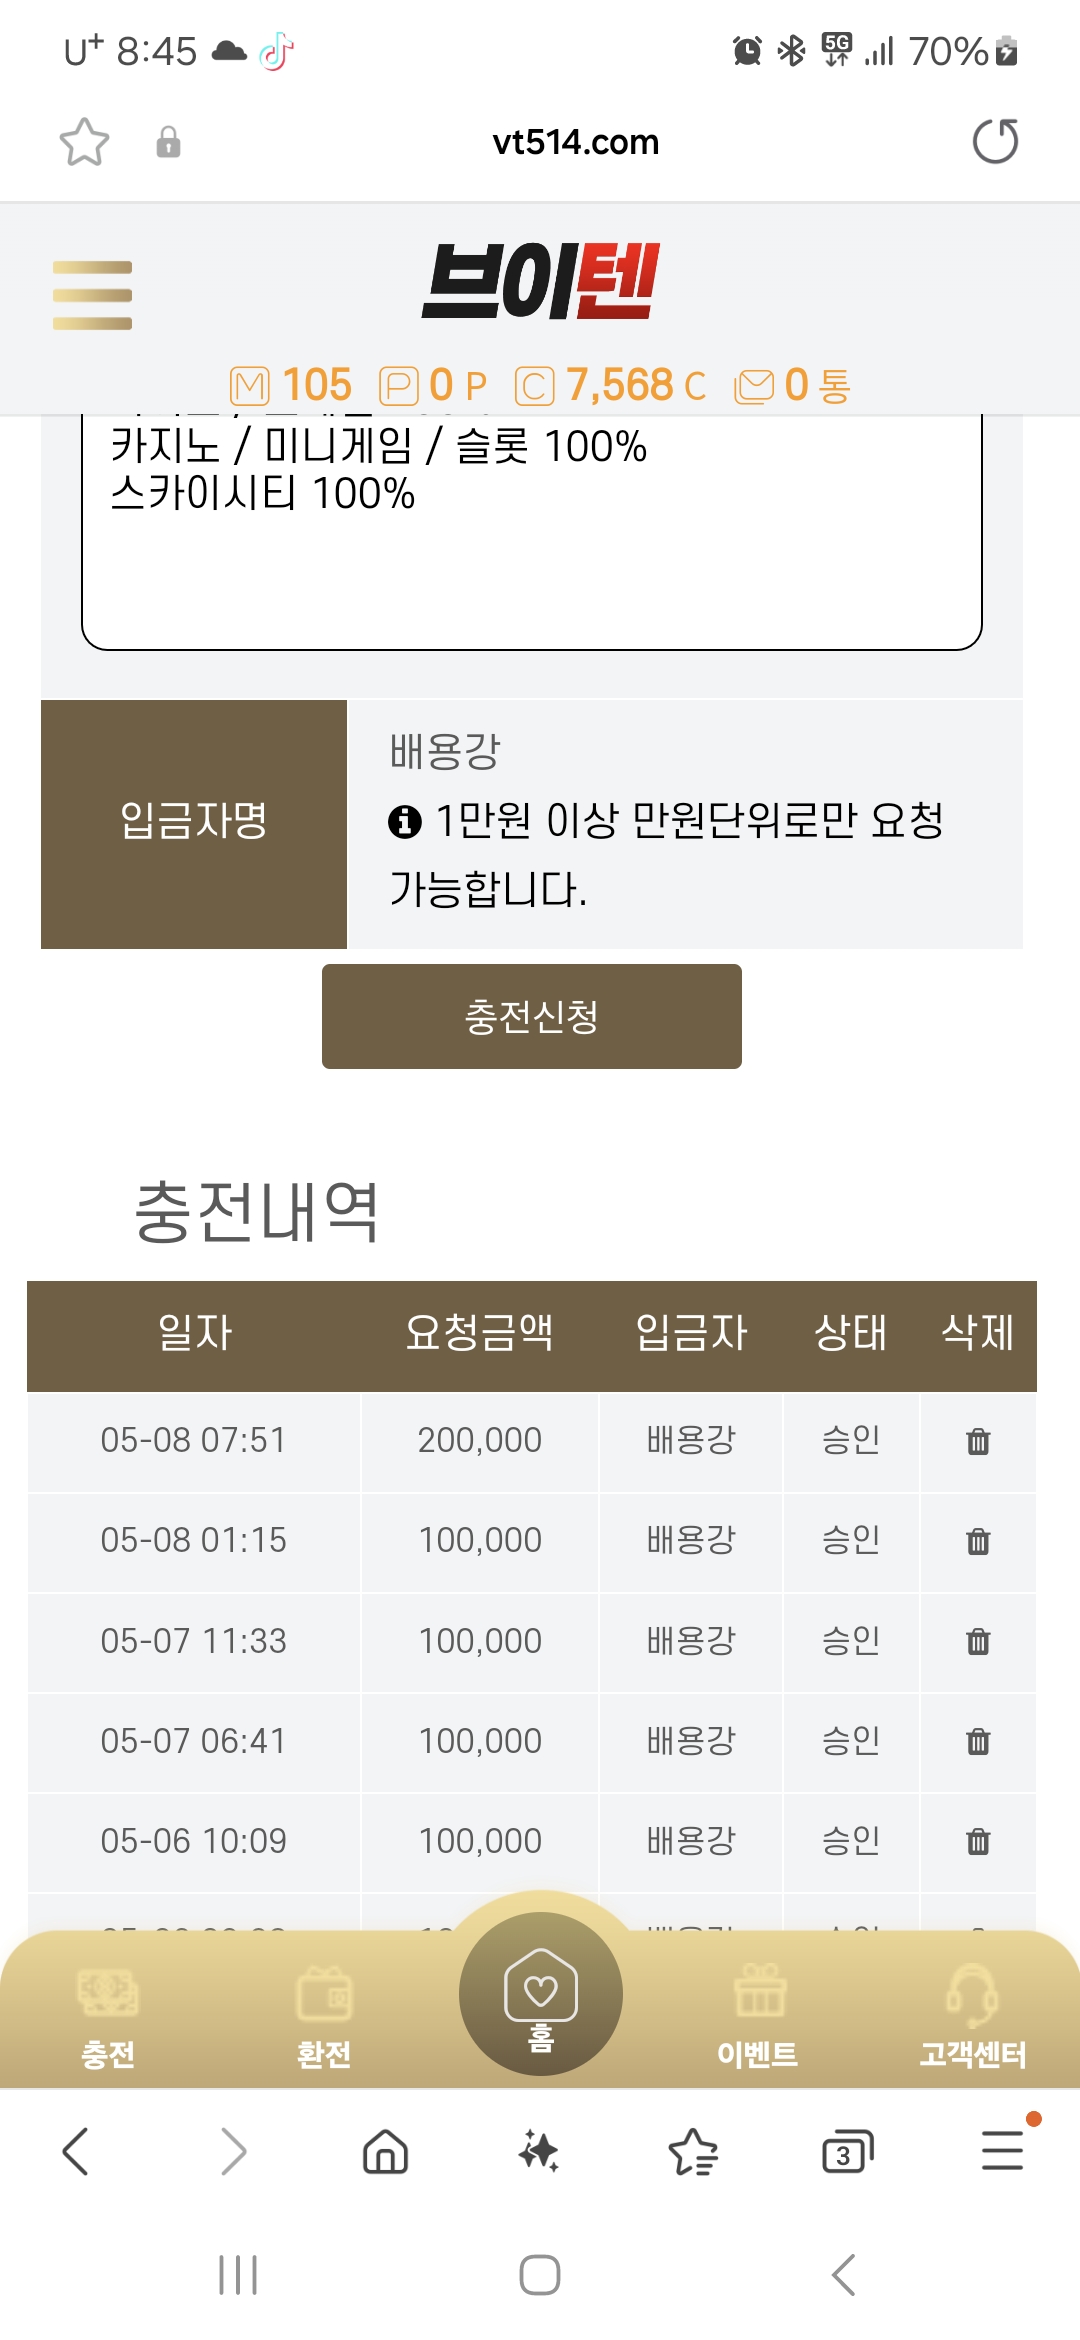Image resolution: width=1080 pixels, height=2340 pixels.
Task: Delete the 05-06 10:09 deposit record
Action: [978, 1841]
